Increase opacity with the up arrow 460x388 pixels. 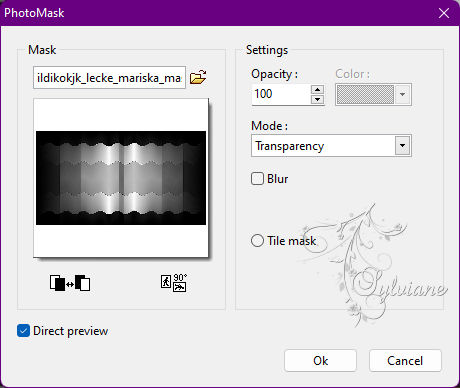(317, 89)
